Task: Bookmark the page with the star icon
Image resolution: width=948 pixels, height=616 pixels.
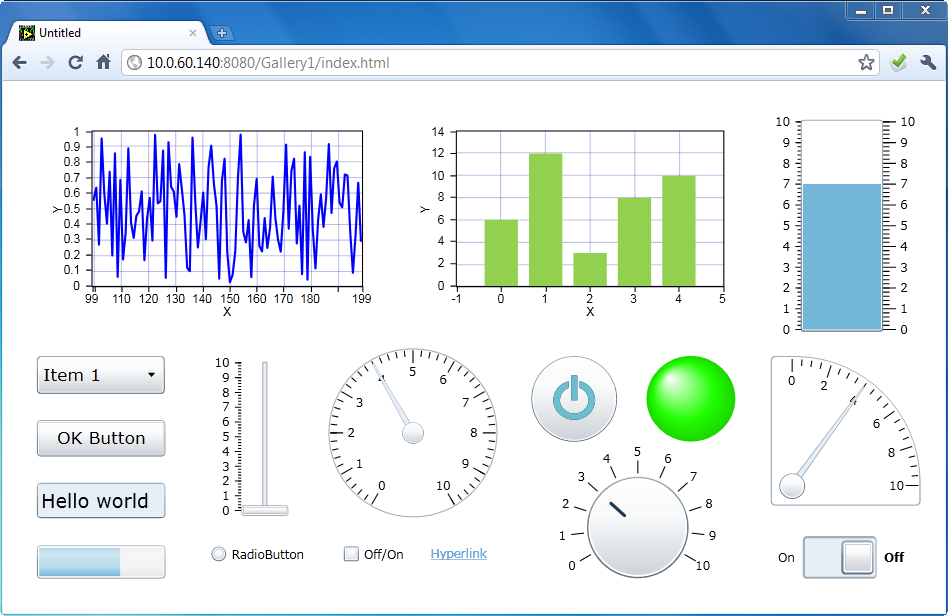Action: tap(866, 63)
